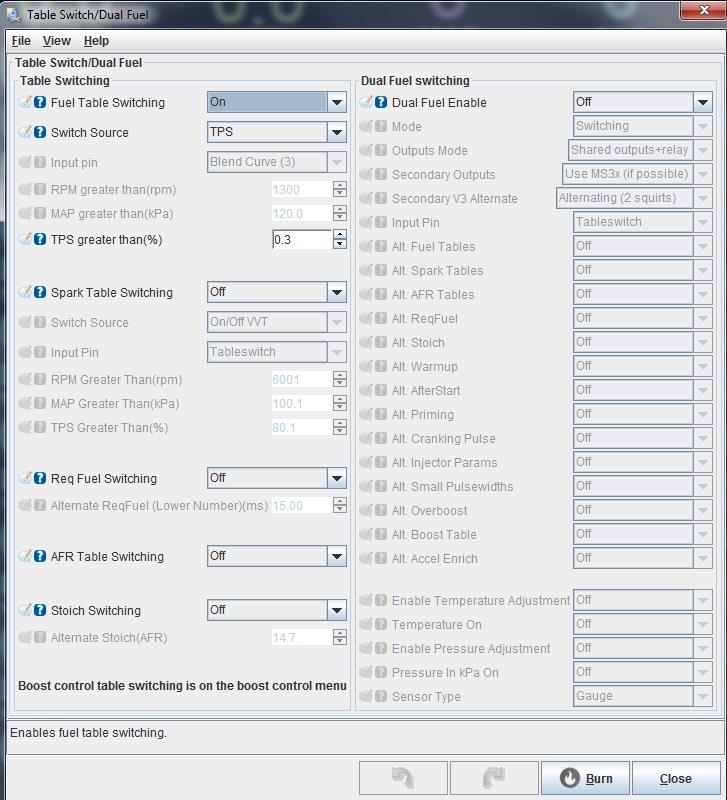This screenshot has height=800, width=727.
Task: Open the AFR Table Switching dropdown
Action: (277, 556)
